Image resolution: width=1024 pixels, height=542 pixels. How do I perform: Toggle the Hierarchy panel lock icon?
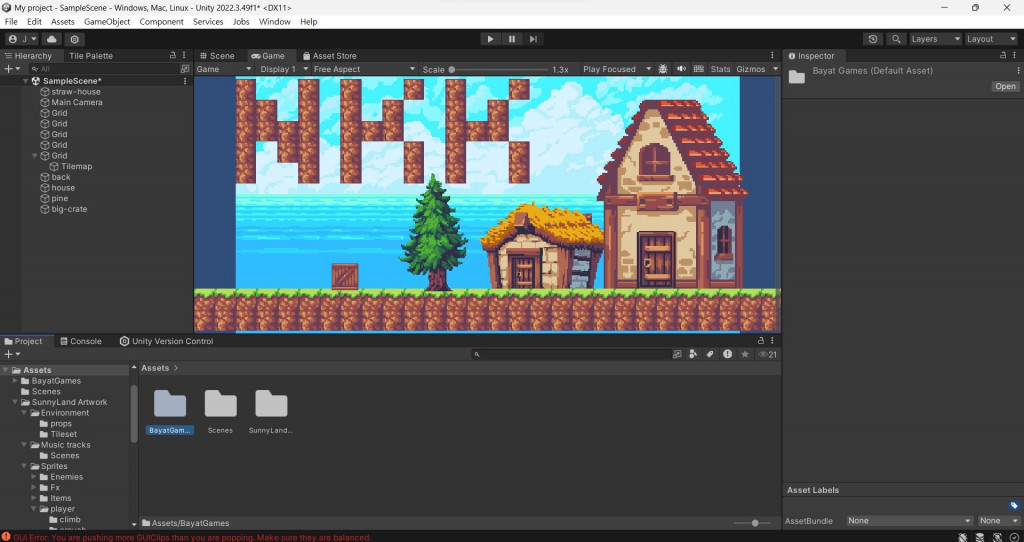172,56
